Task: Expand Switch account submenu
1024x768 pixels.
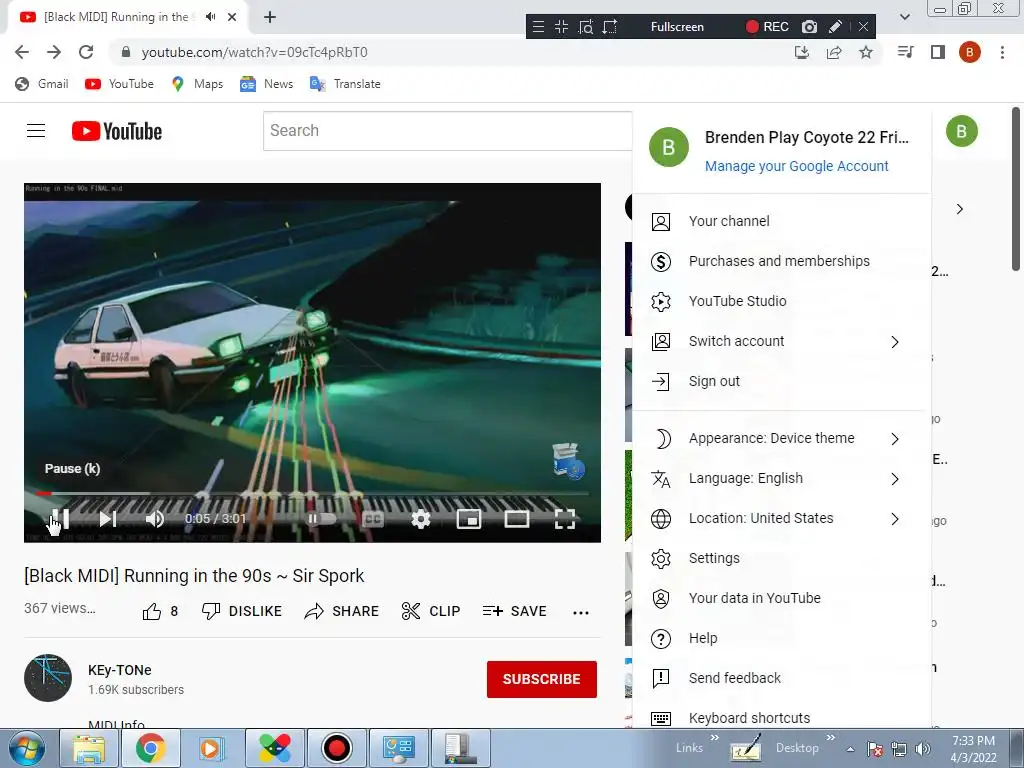Action: click(x=781, y=342)
